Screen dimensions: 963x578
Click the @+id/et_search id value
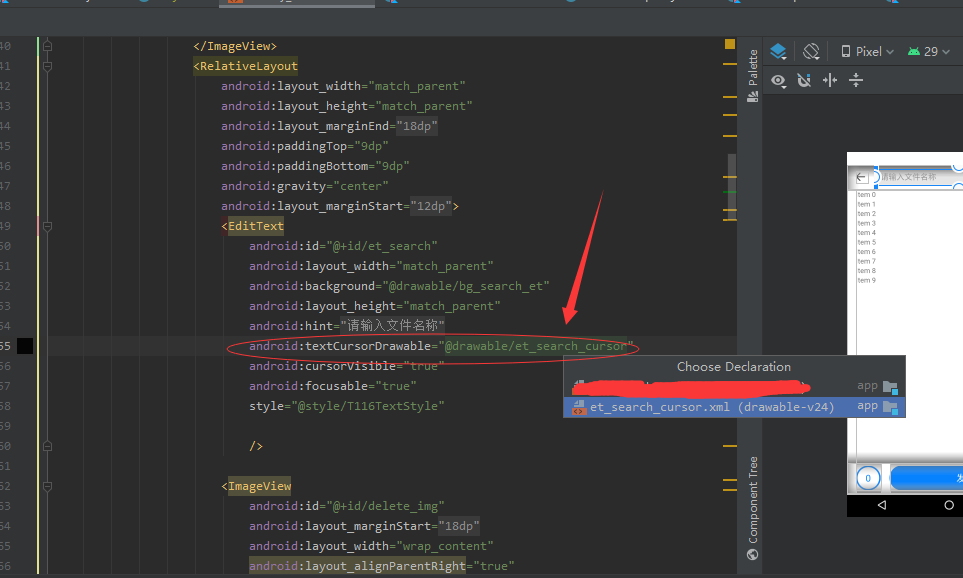[x=382, y=246]
